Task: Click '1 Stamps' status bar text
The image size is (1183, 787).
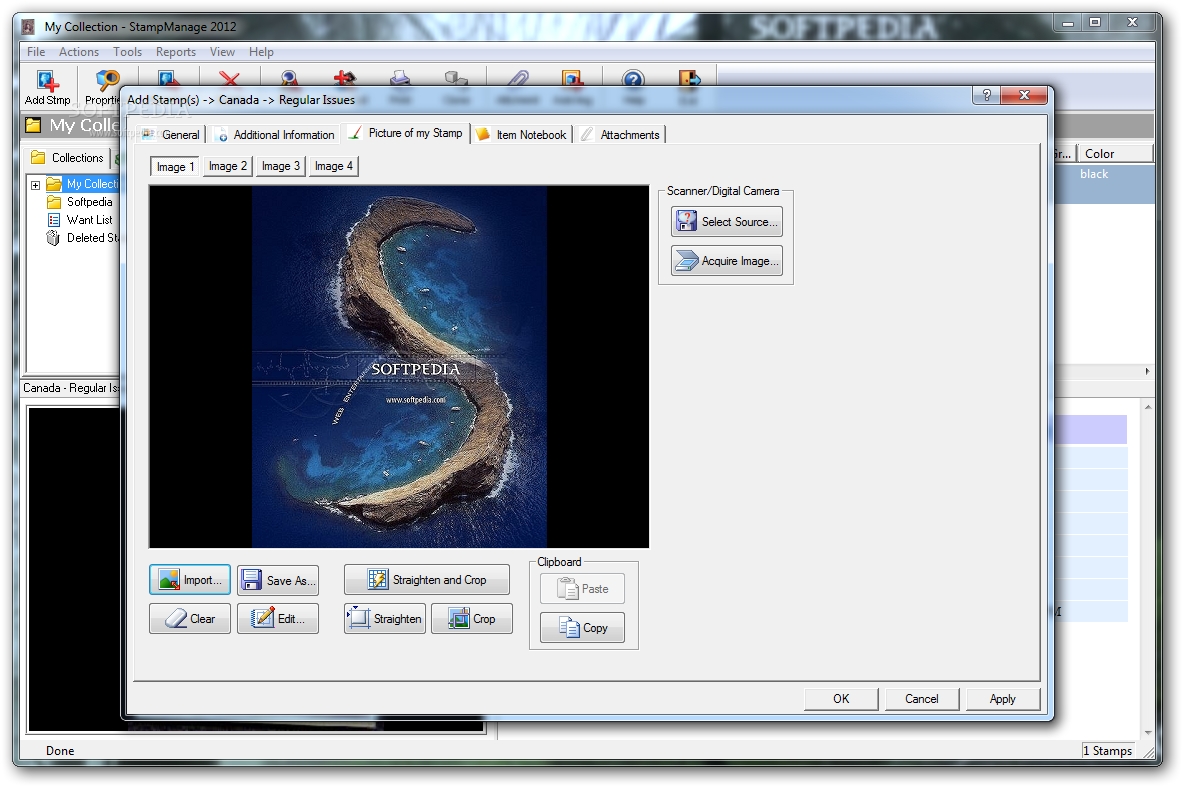Action: point(1107,751)
